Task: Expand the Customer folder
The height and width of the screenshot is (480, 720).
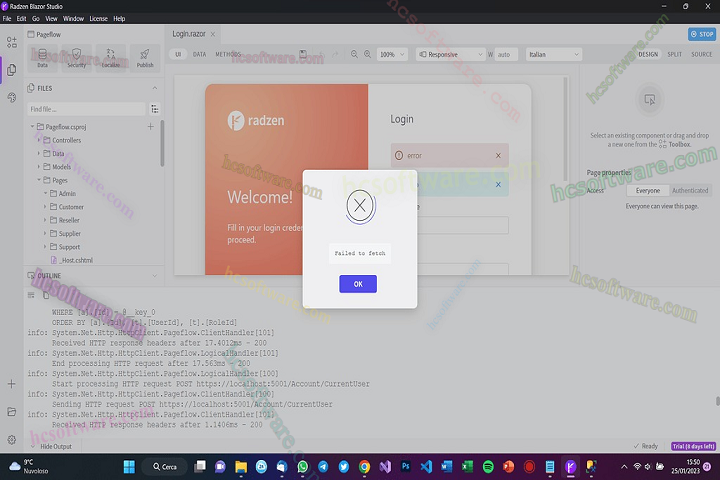Action: pyautogui.click(x=45, y=207)
